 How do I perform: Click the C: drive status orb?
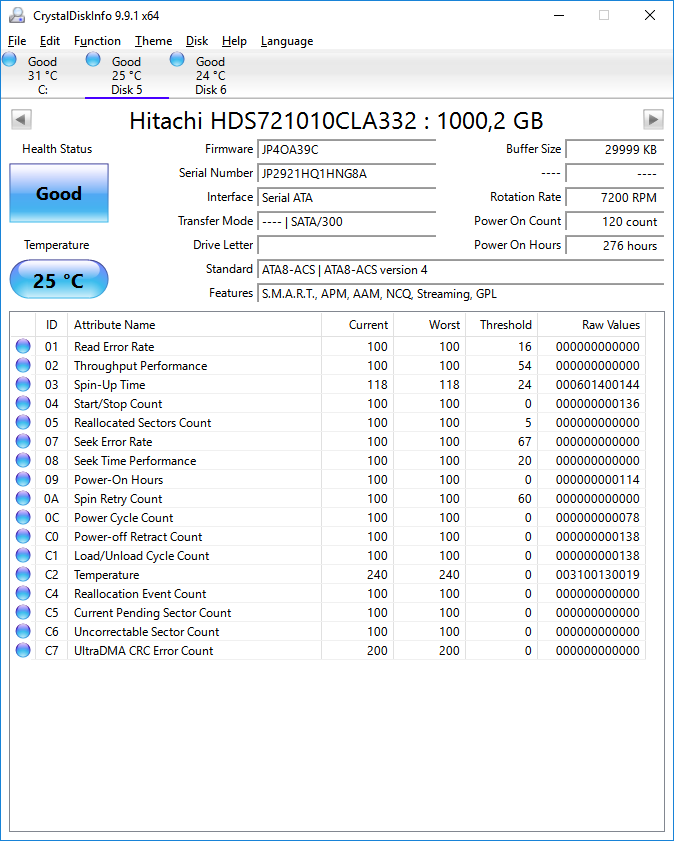point(10,59)
